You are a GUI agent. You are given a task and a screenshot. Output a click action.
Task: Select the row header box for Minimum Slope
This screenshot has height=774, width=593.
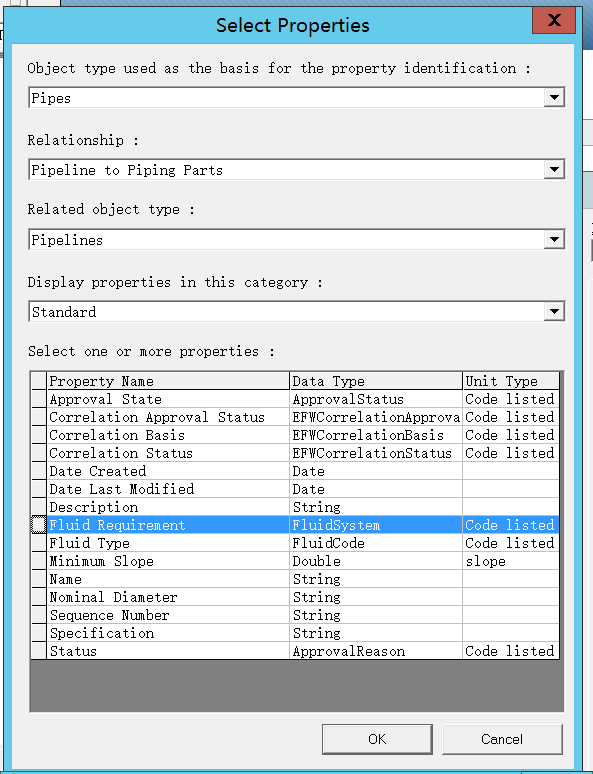click(39, 561)
